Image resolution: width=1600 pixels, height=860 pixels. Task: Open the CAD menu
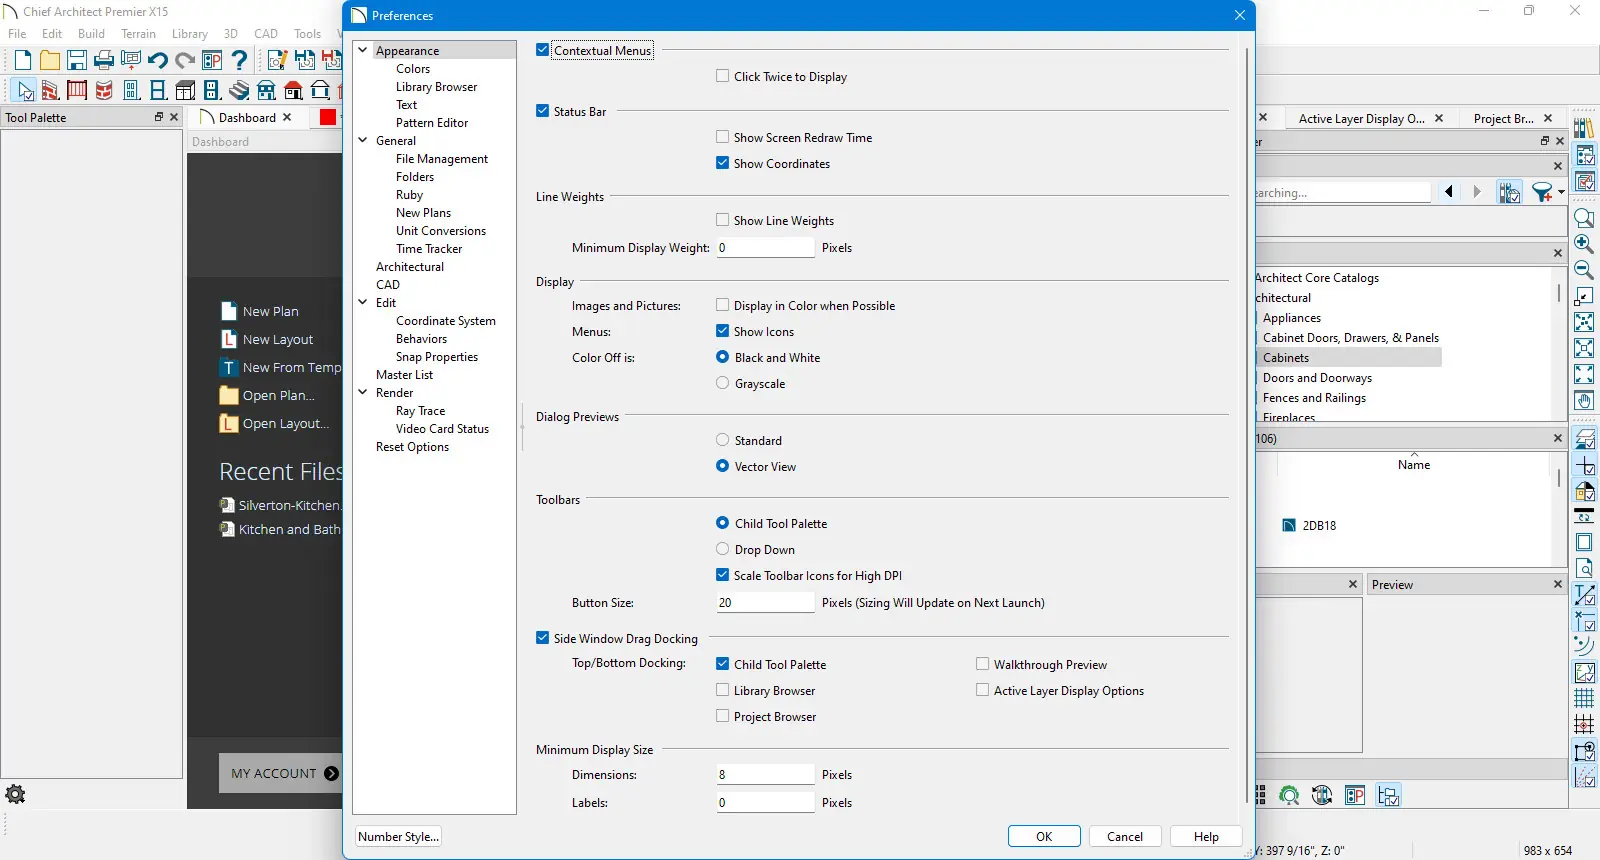click(x=266, y=33)
